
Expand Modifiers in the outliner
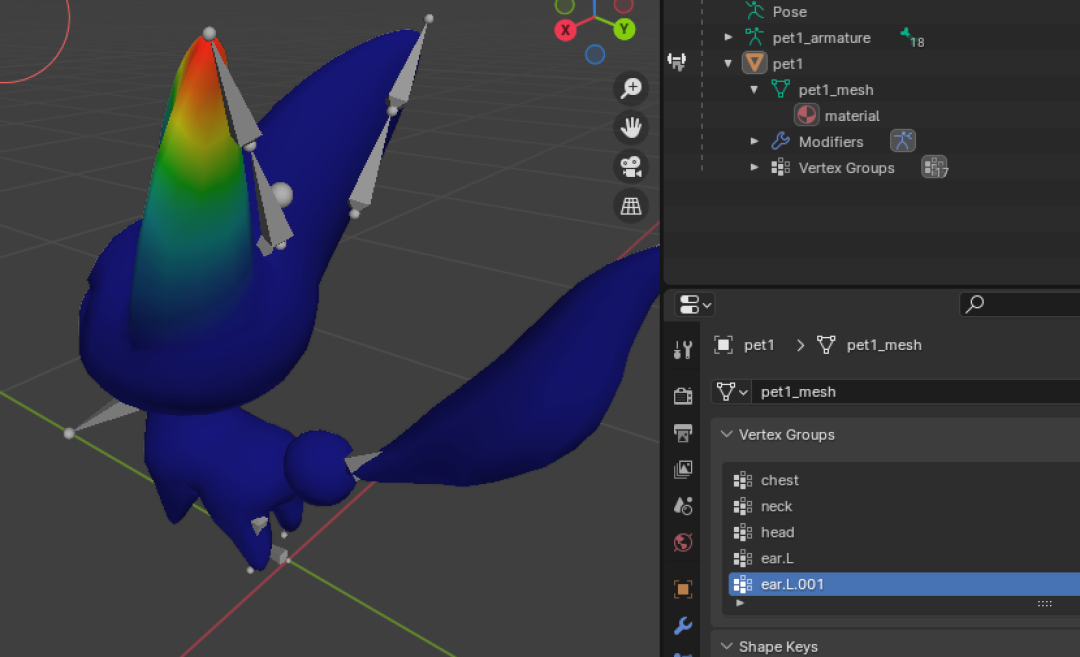[x=754, y=141]
